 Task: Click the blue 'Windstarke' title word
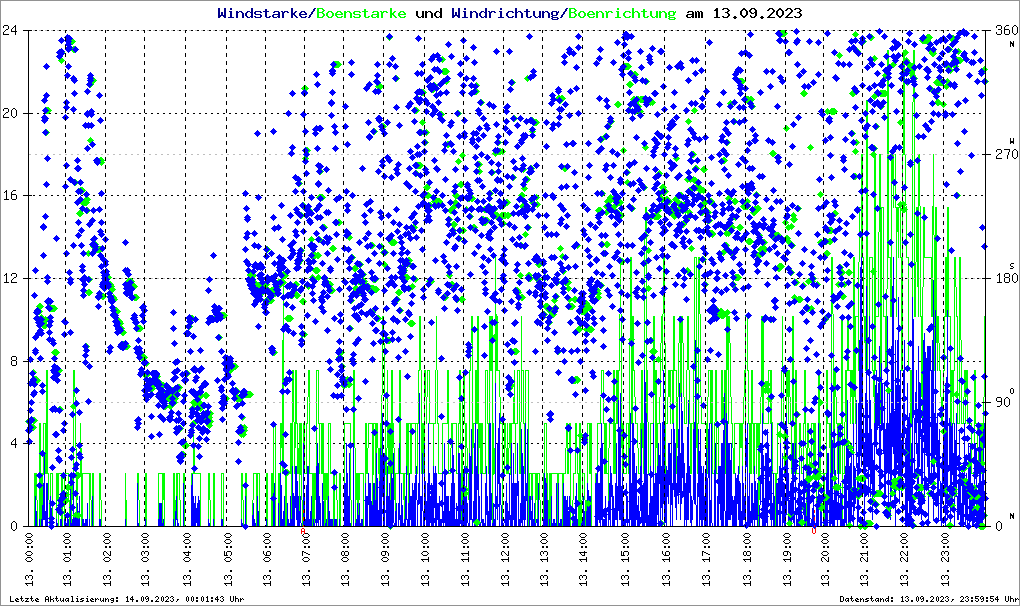point(264,13)
